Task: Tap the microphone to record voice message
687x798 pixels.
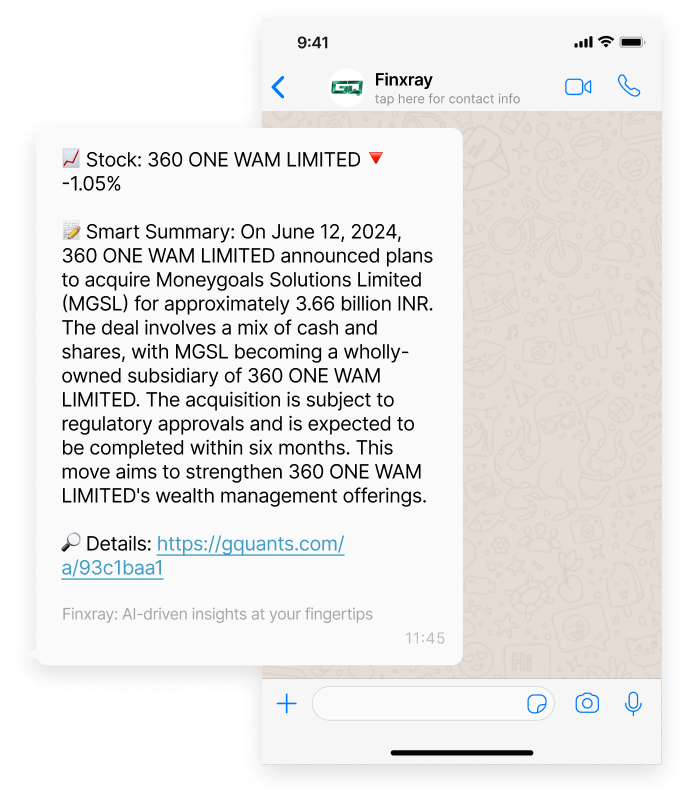Action: 633,704
